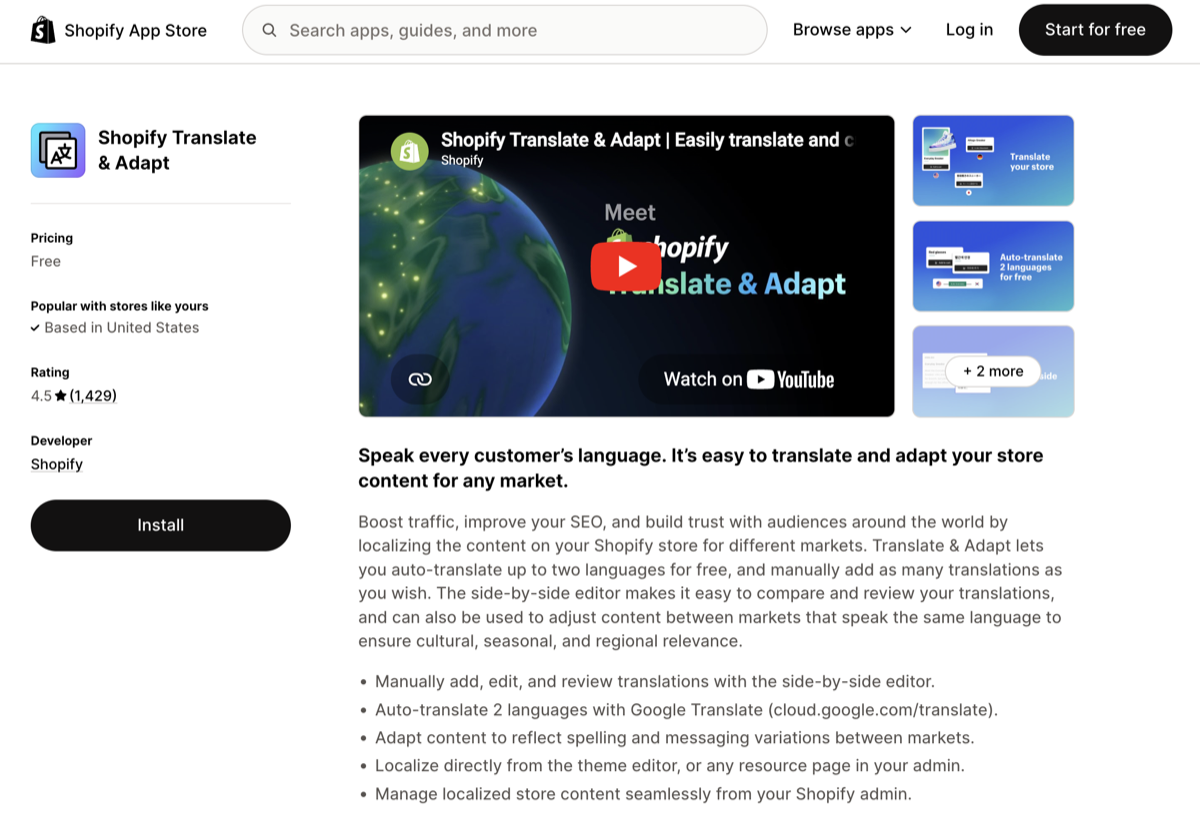
Task: Click the Install button
Action: [161, 525]
